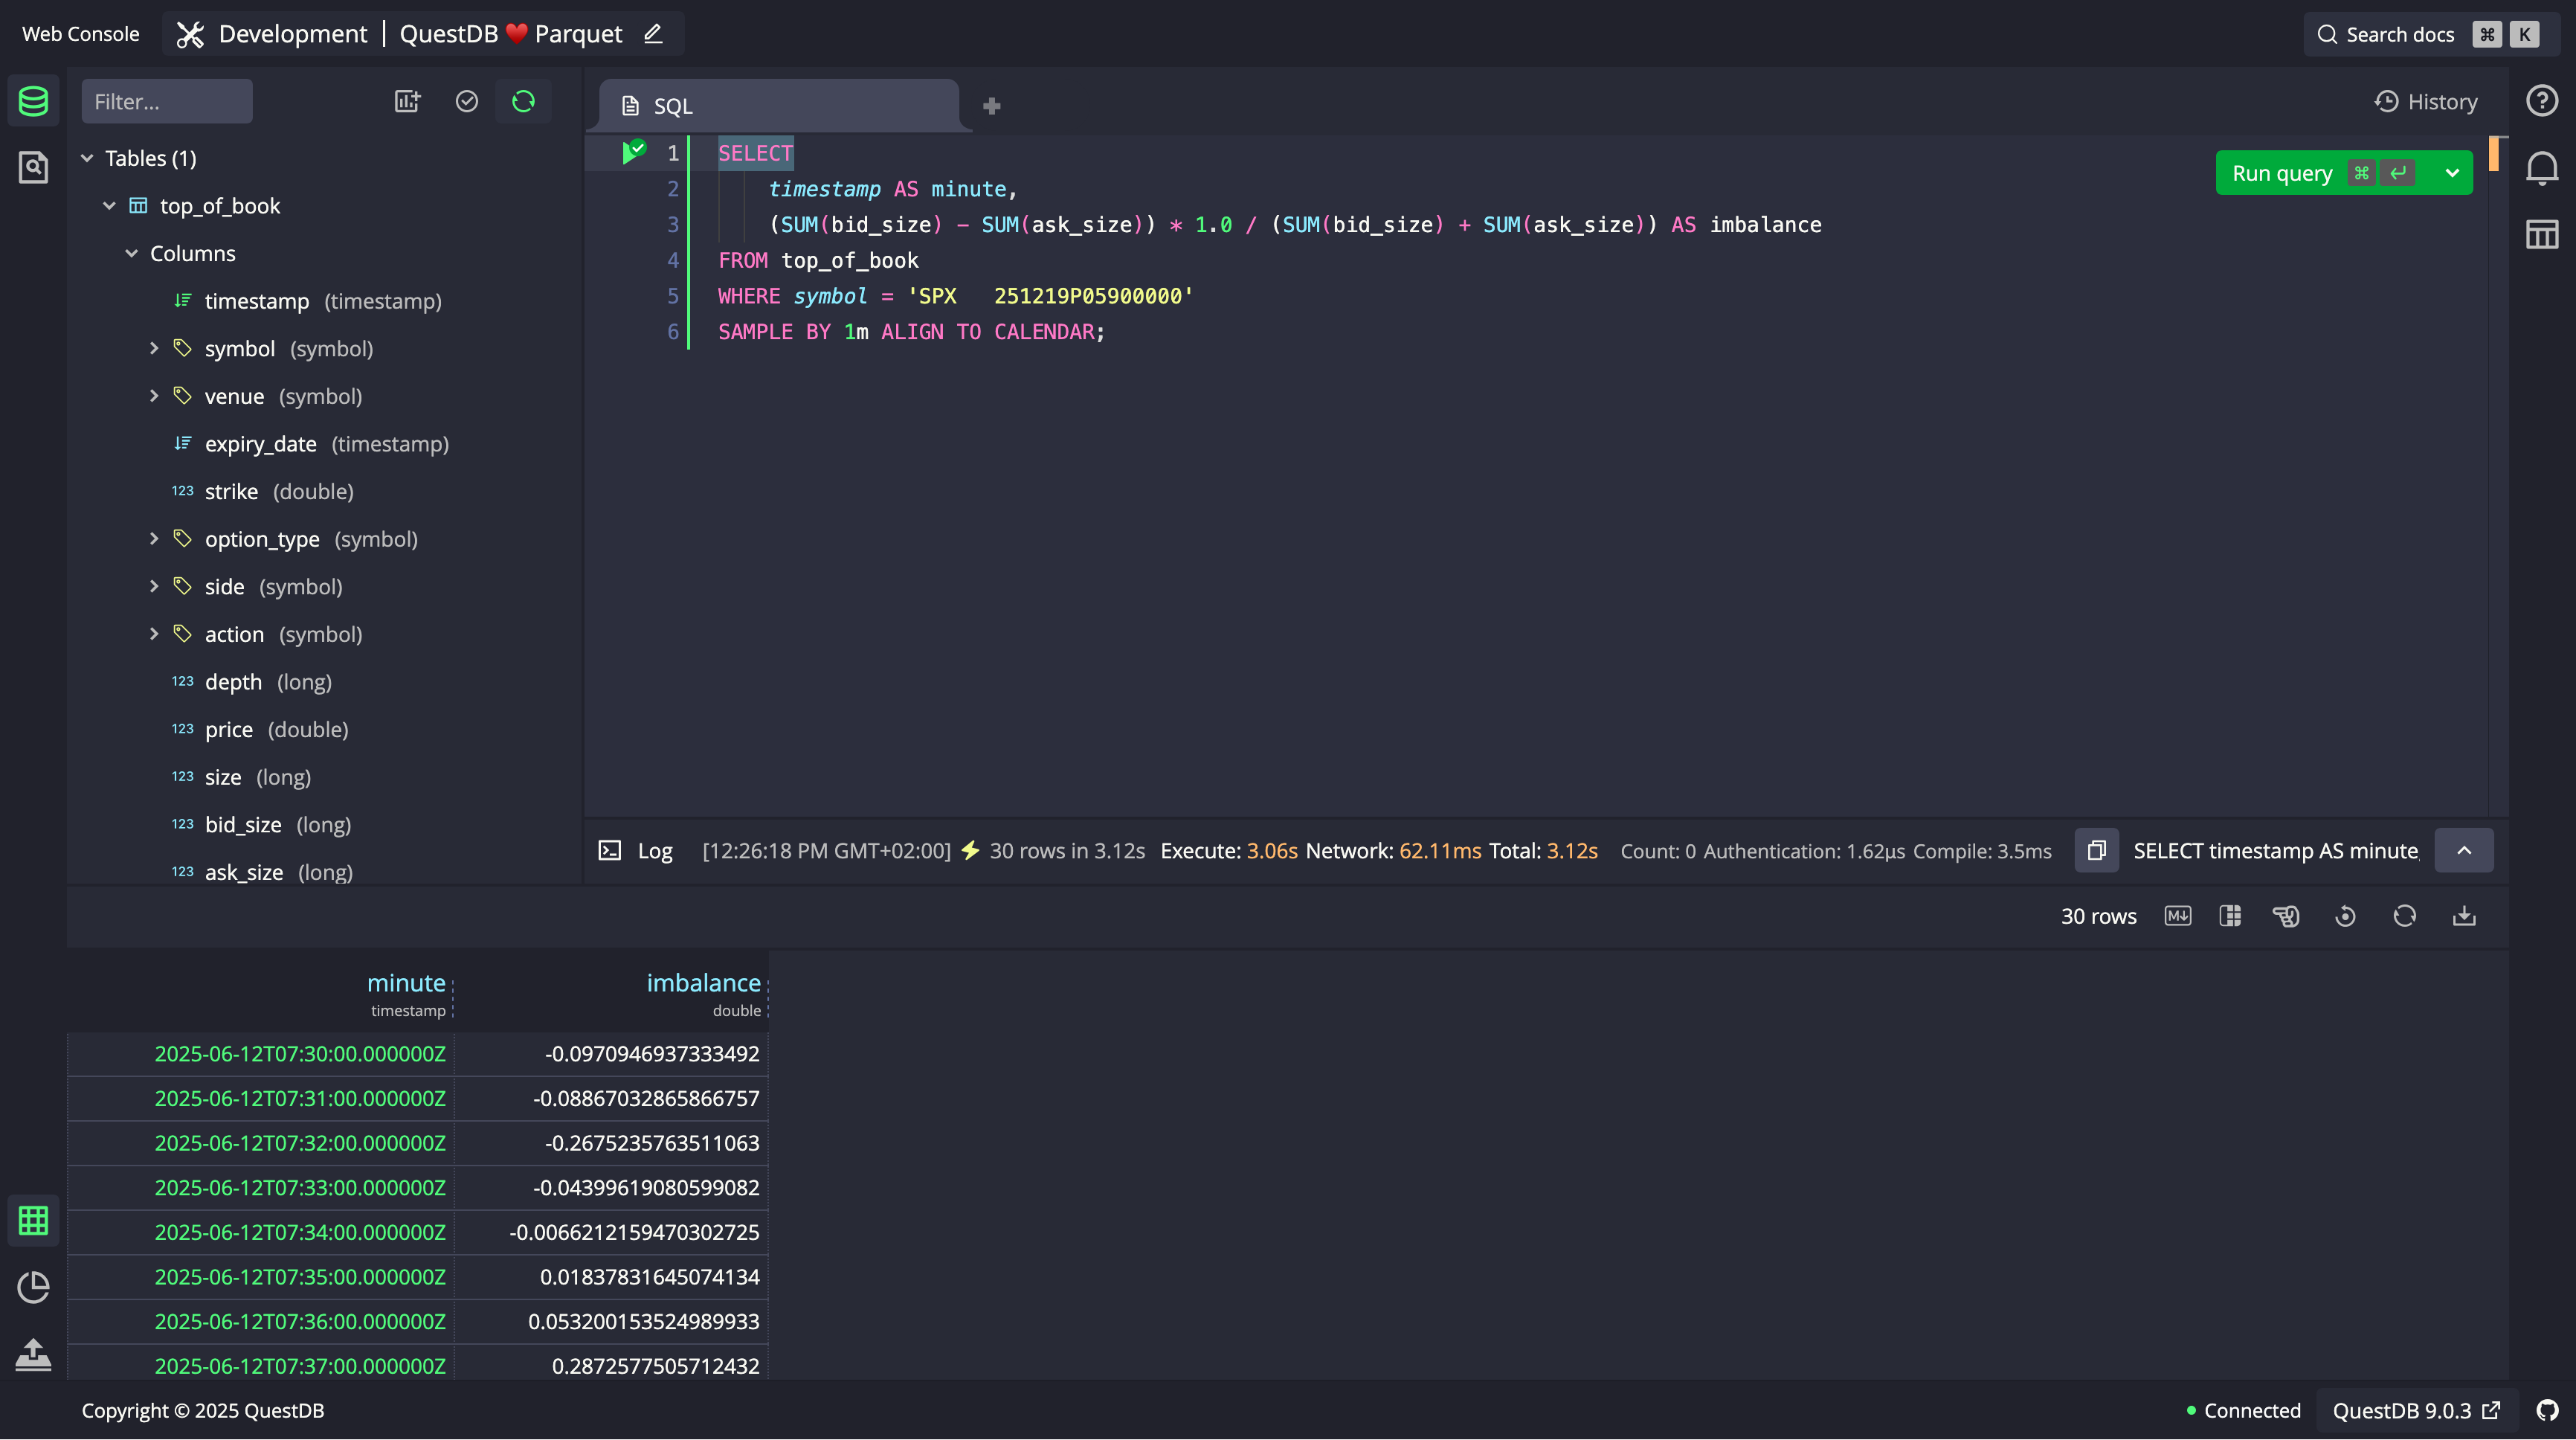The height and width of the screenshot is (1440, 2576).
Task: Click the imbalance column header
Action: pyautogui.click(x=703, y=983)
